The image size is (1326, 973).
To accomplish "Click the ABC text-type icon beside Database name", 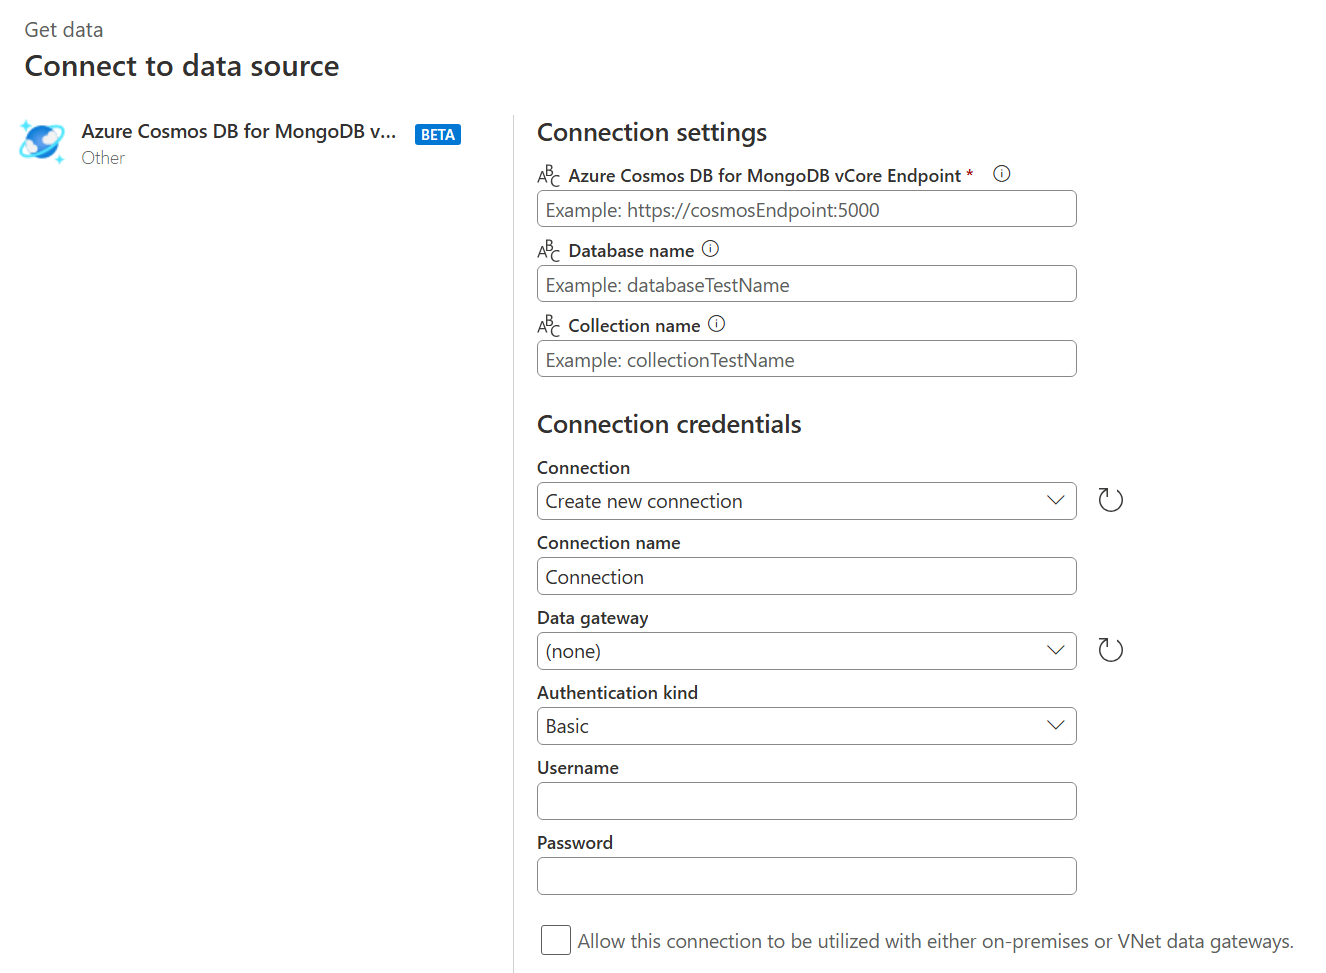I will click(x=548, y=250).
